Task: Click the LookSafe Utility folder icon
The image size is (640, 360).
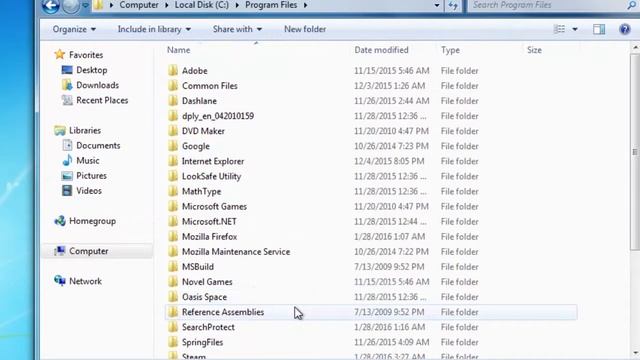Action: coord(173,176)
